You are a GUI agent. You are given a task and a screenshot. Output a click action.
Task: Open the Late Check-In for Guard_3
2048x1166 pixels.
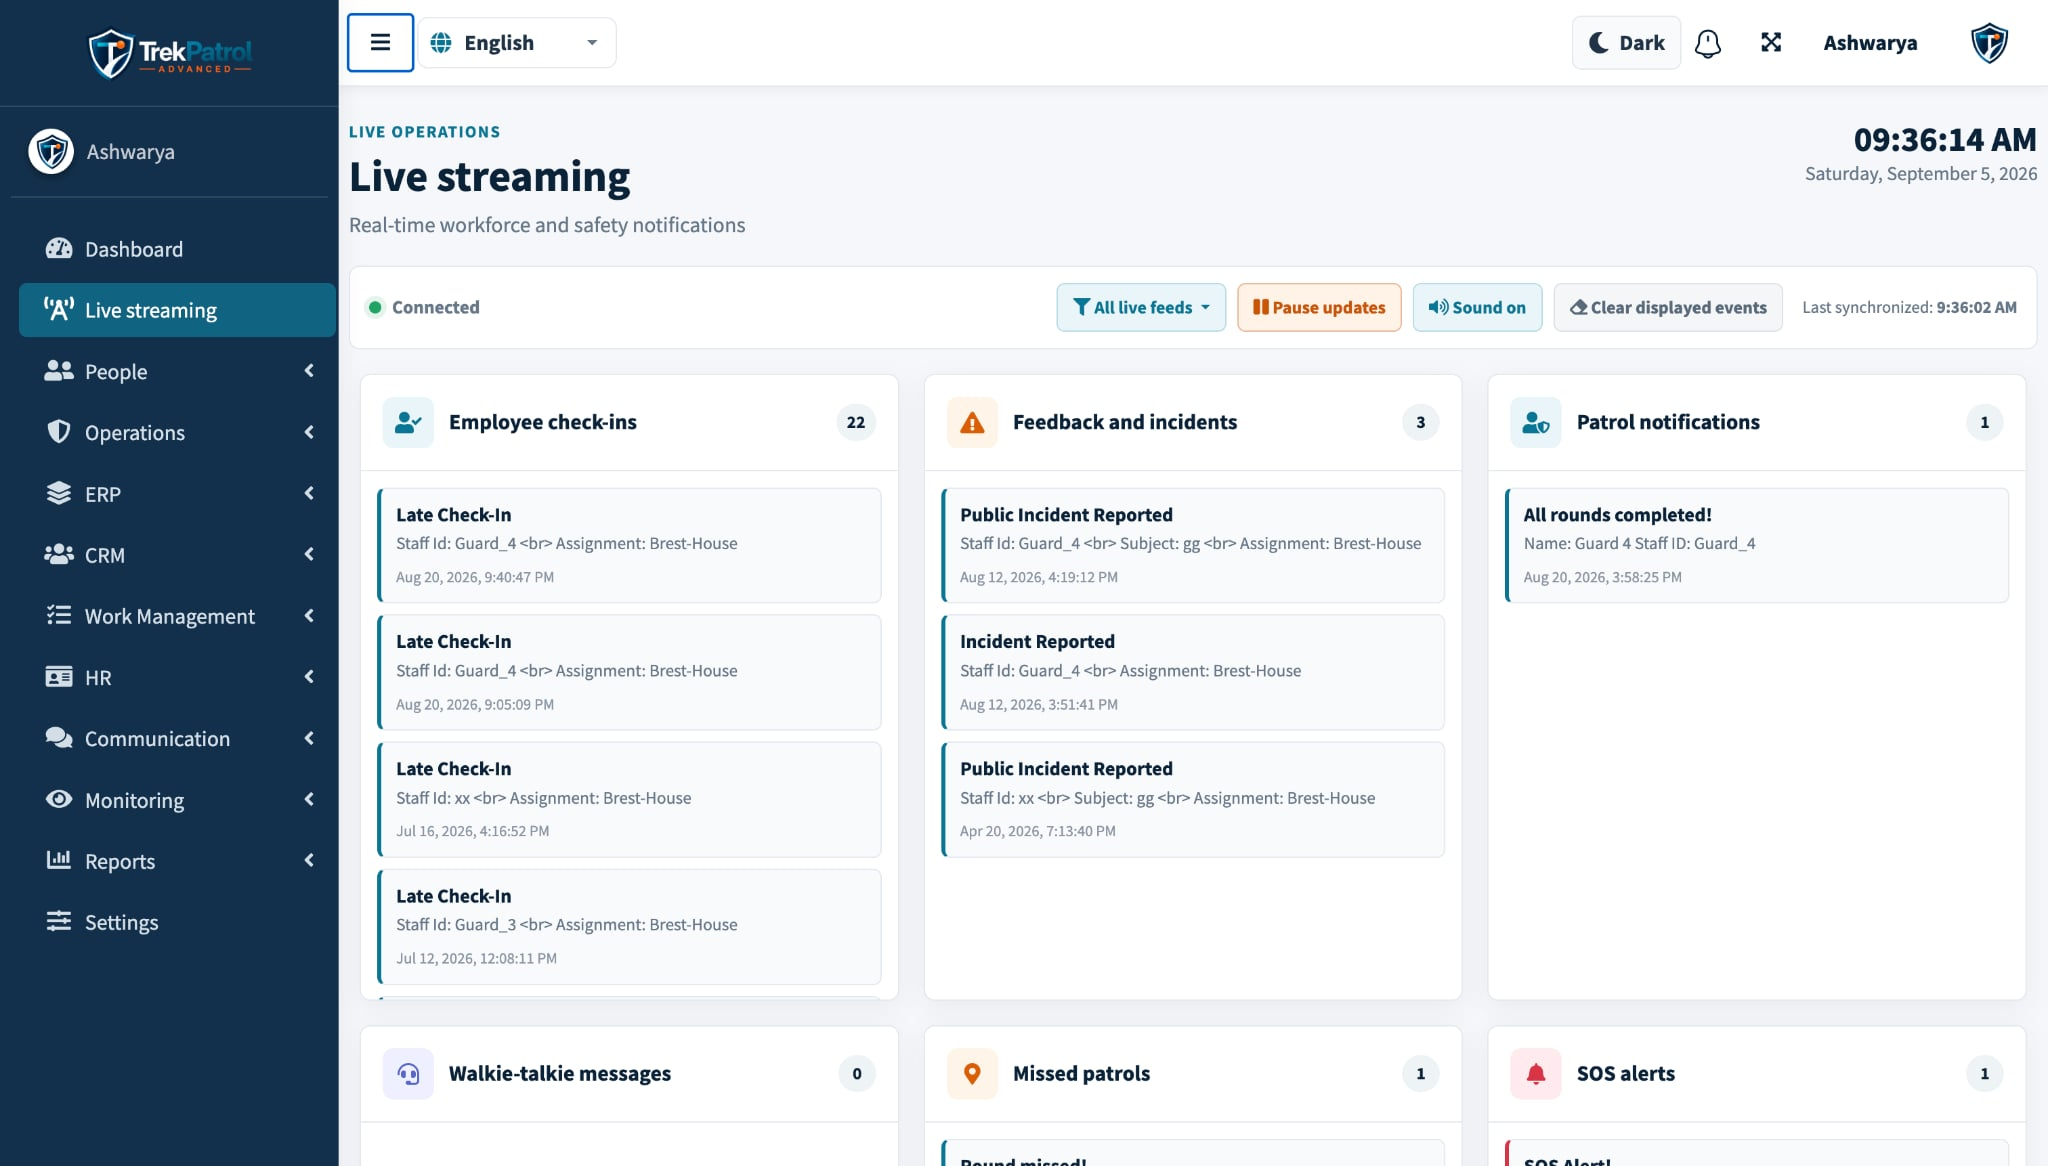(629, 927)
